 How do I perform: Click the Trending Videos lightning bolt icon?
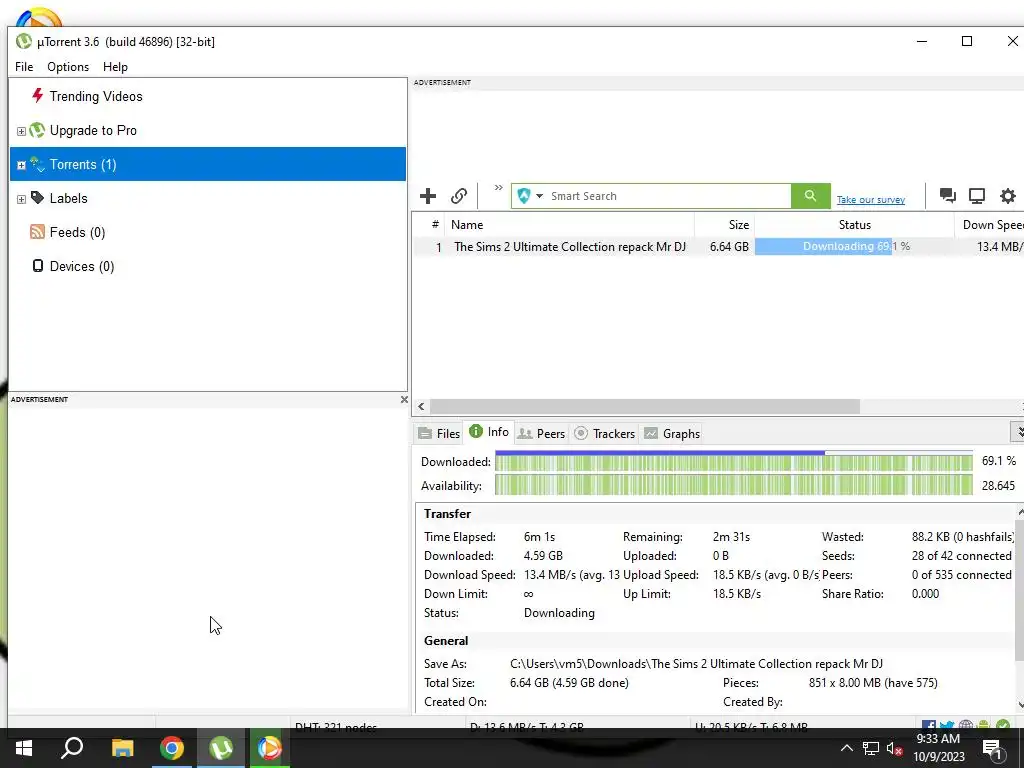(37, 95)
